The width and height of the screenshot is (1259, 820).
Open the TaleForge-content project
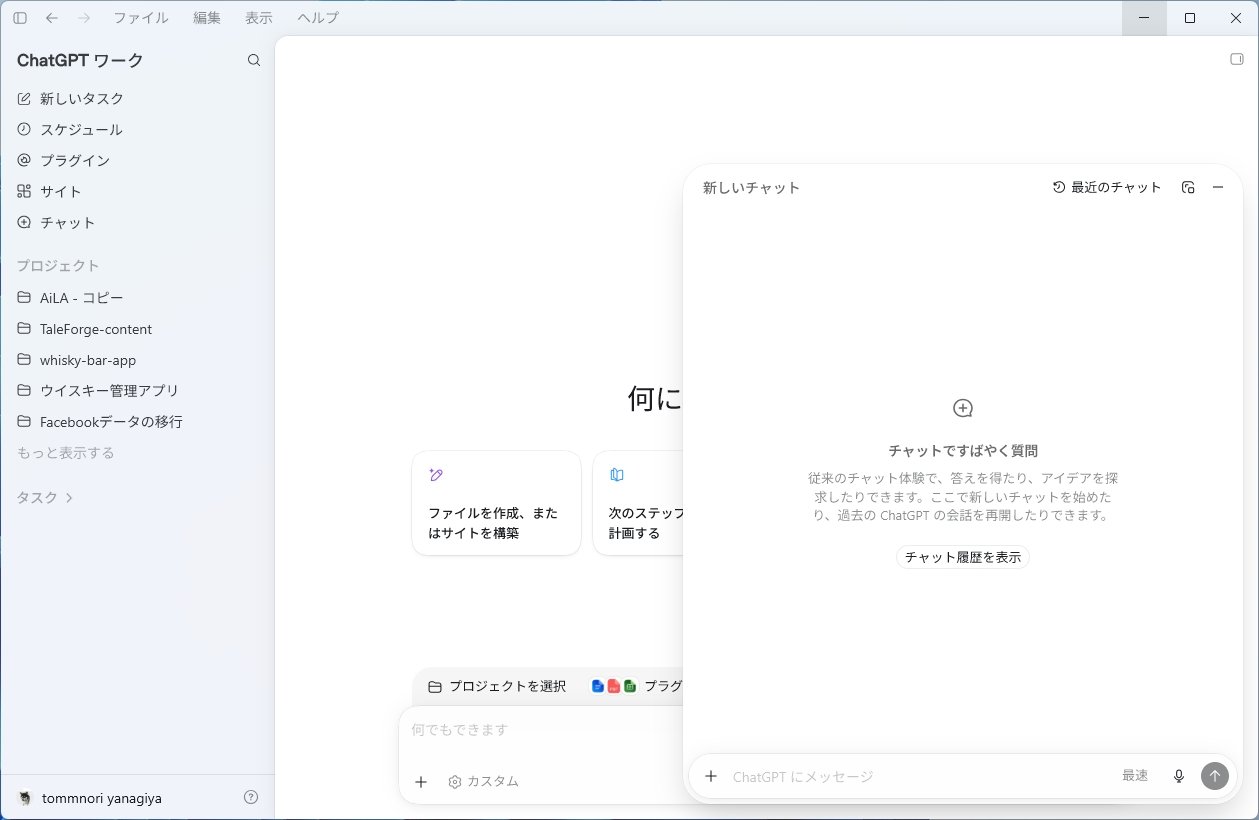pyautogui.click(x=137, y=329)
